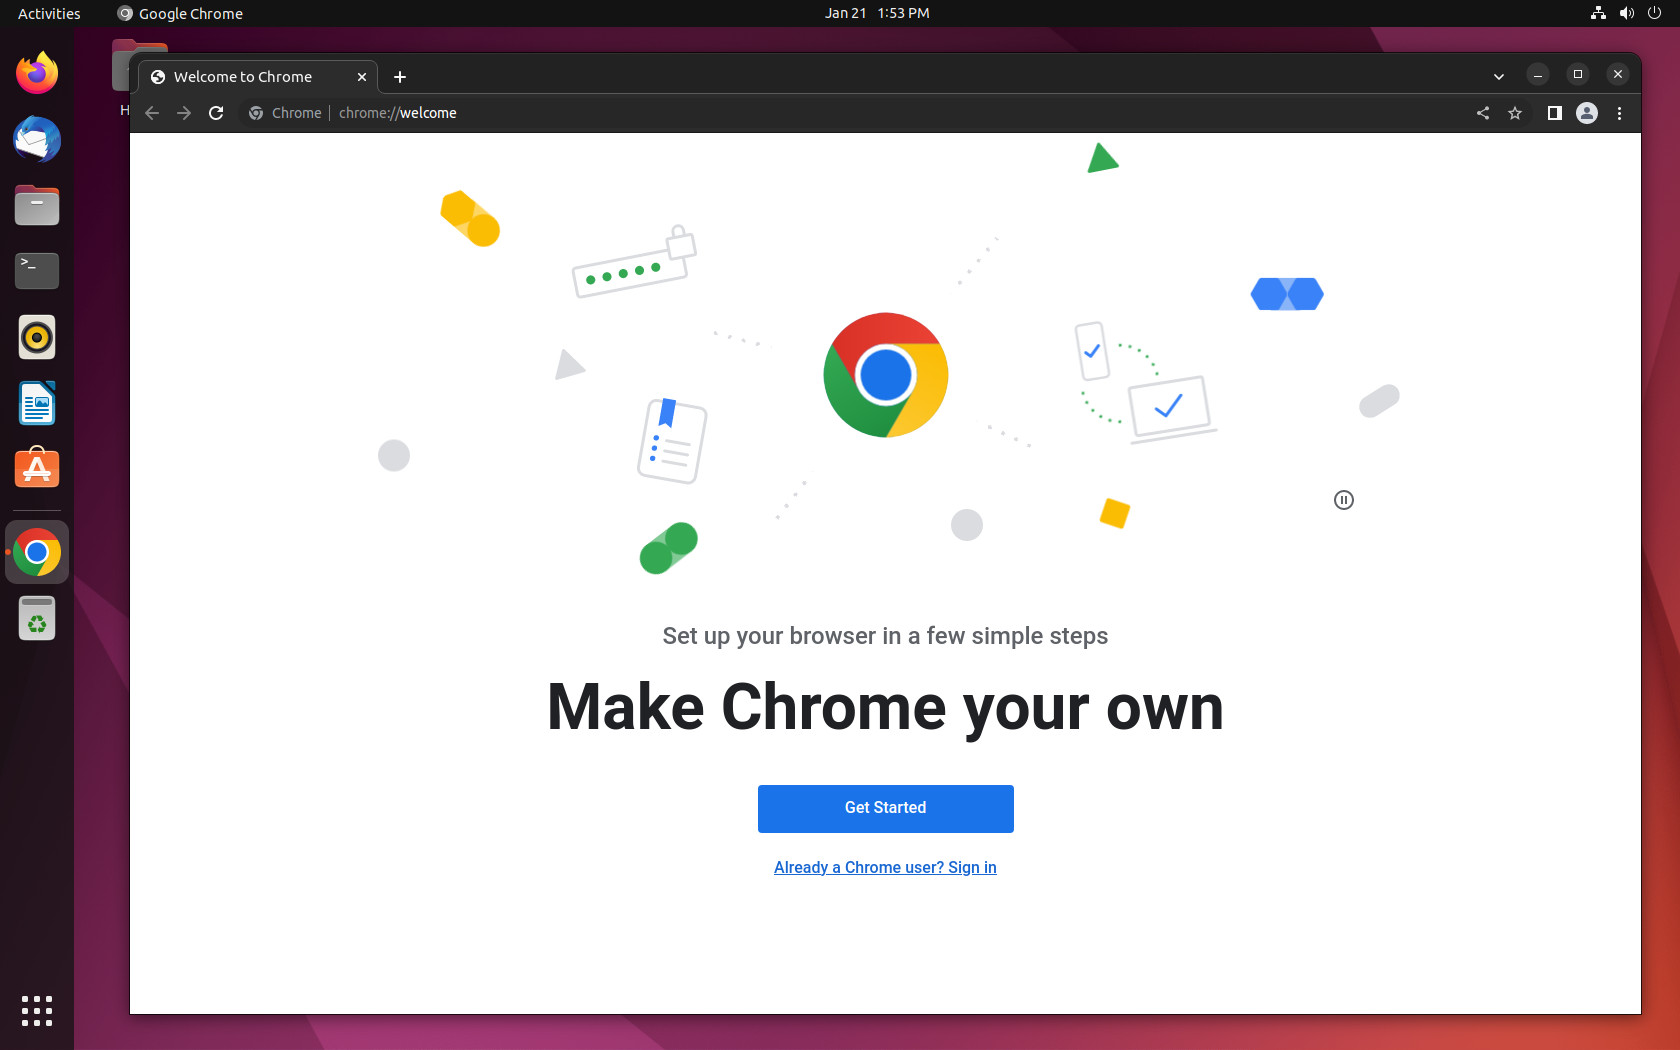Open the volume icon in the top bar
Screen dimensions: 1680x1050
point(1627,13)
